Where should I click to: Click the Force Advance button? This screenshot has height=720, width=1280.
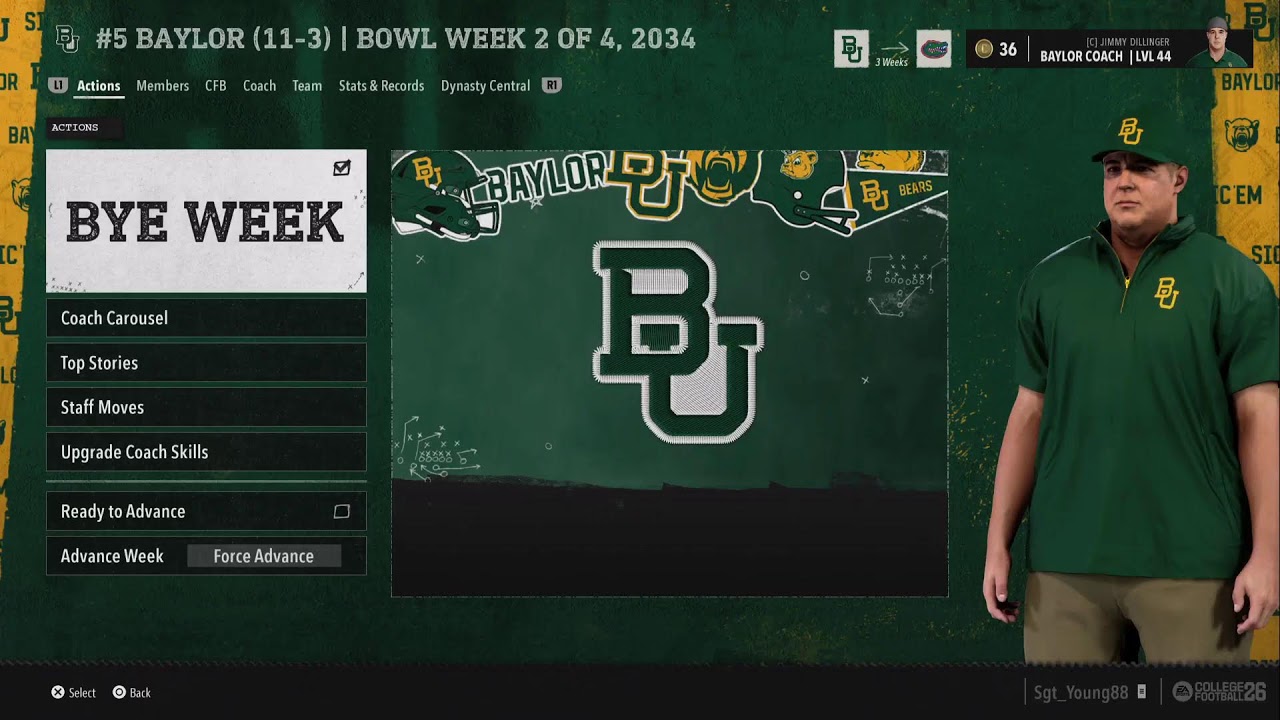pyautogui.click(x=264, y=556)
